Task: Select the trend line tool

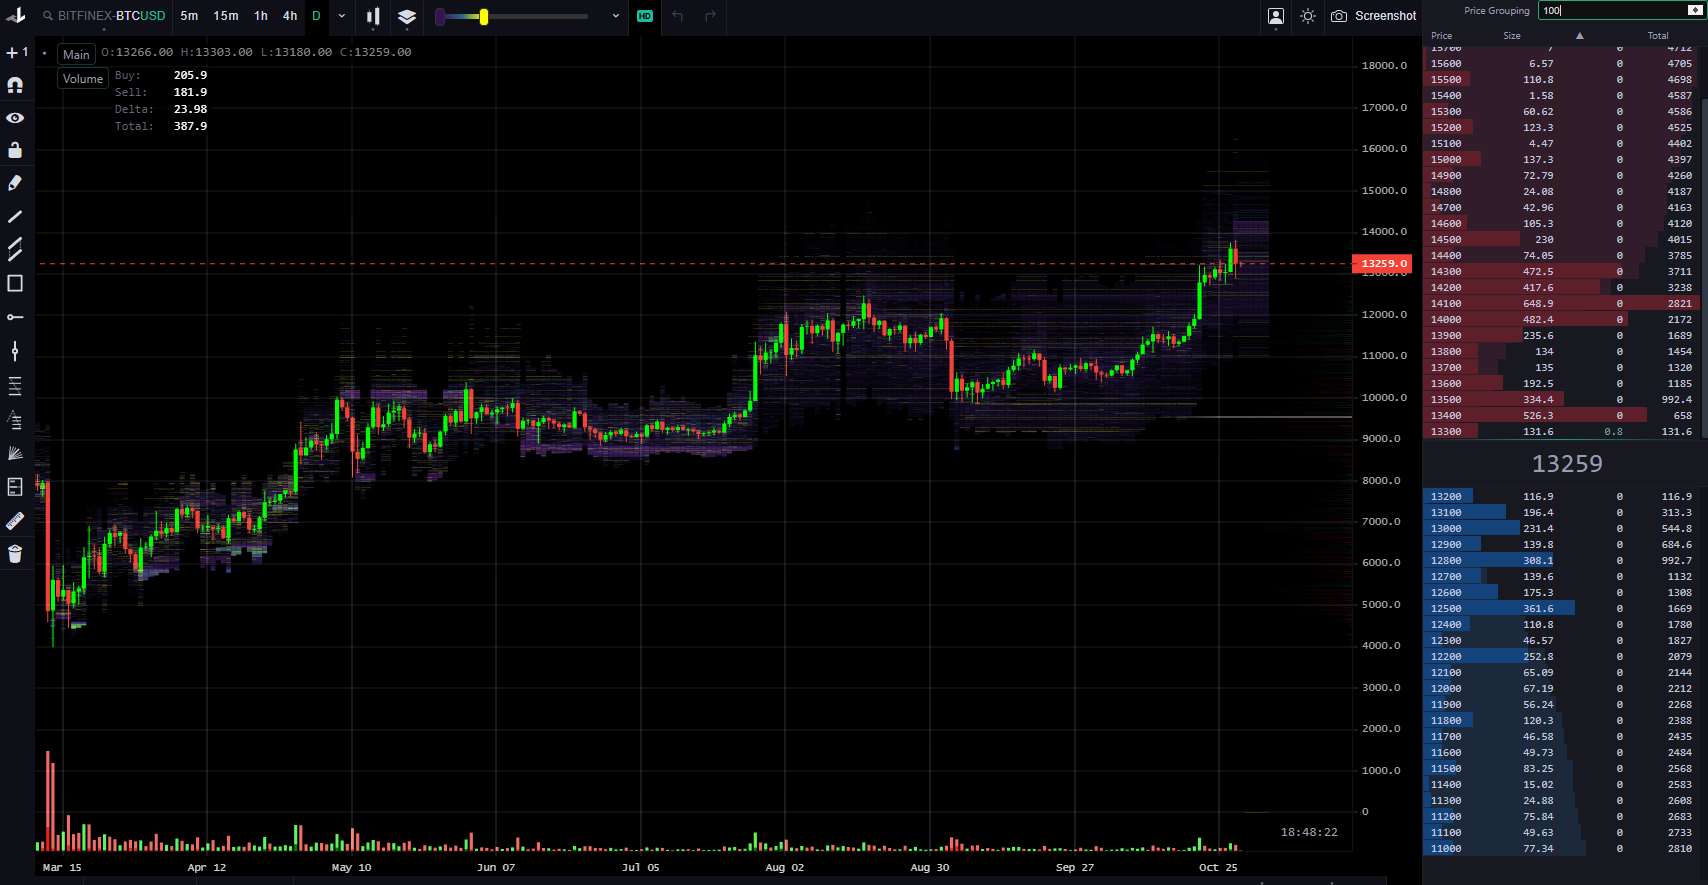Action: click(15, 216)
